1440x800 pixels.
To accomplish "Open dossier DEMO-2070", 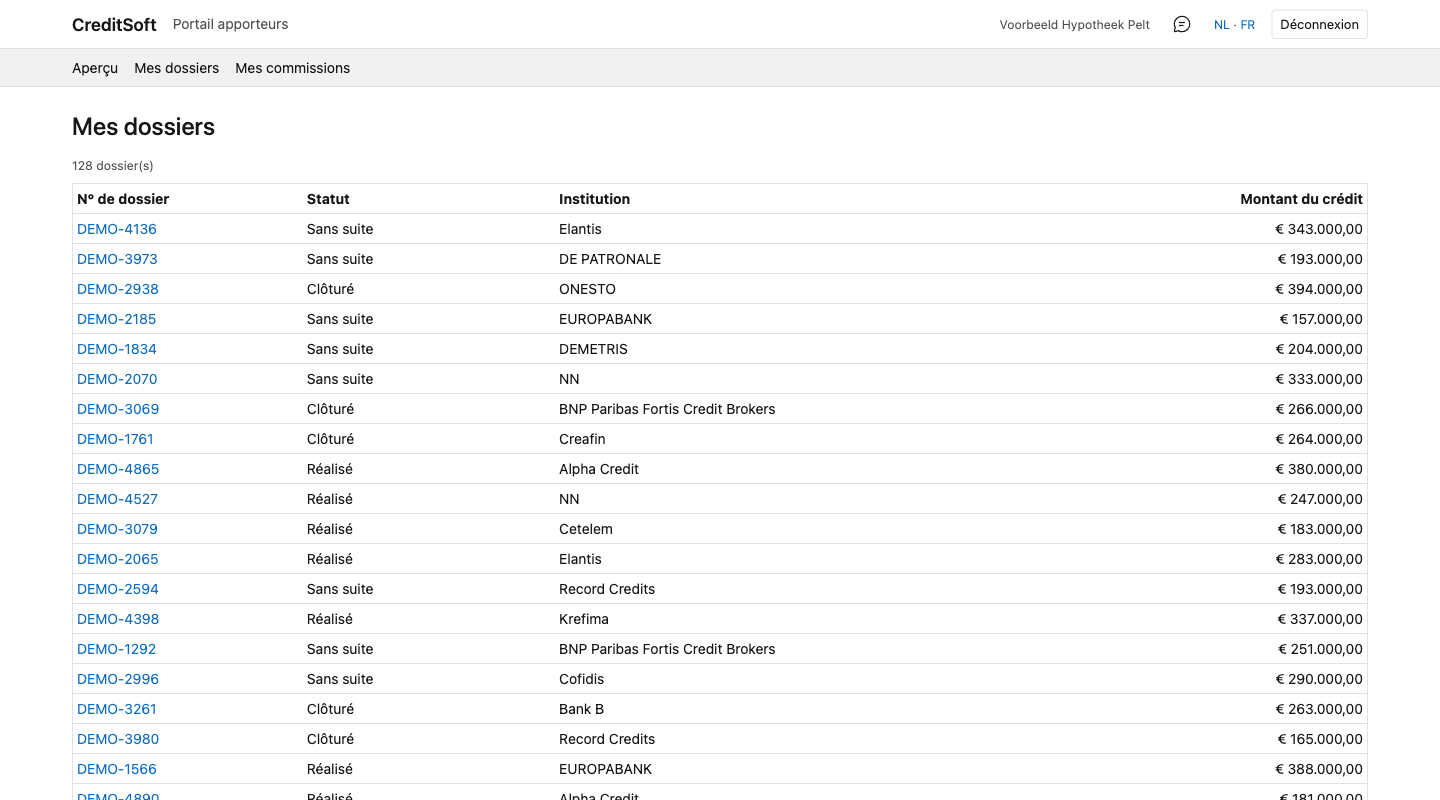I will pos(117,379).
